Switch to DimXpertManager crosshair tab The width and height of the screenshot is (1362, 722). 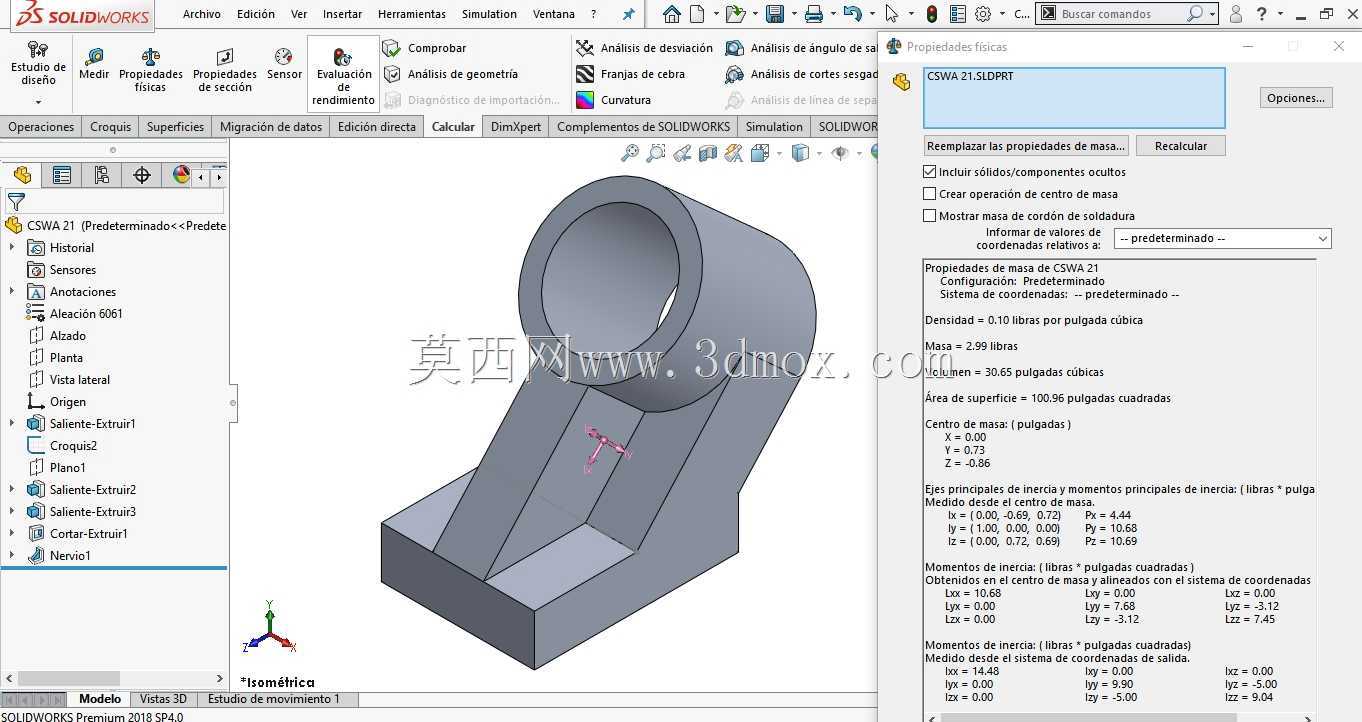click(142, 175)
